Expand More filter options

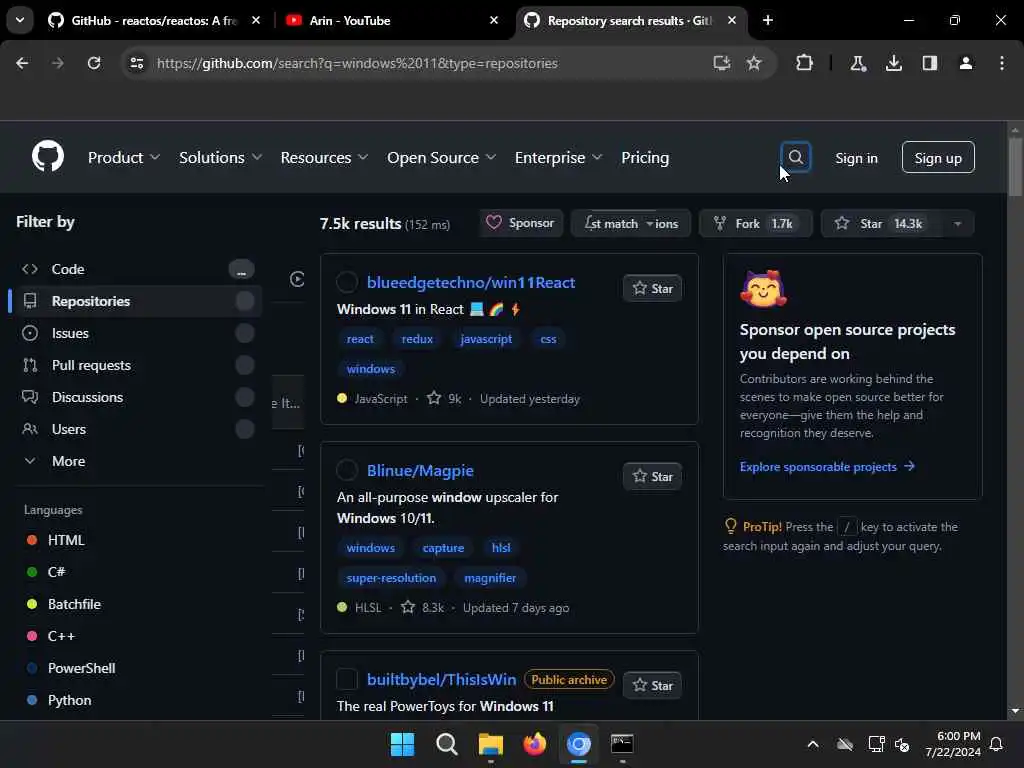tap(136, 461)
